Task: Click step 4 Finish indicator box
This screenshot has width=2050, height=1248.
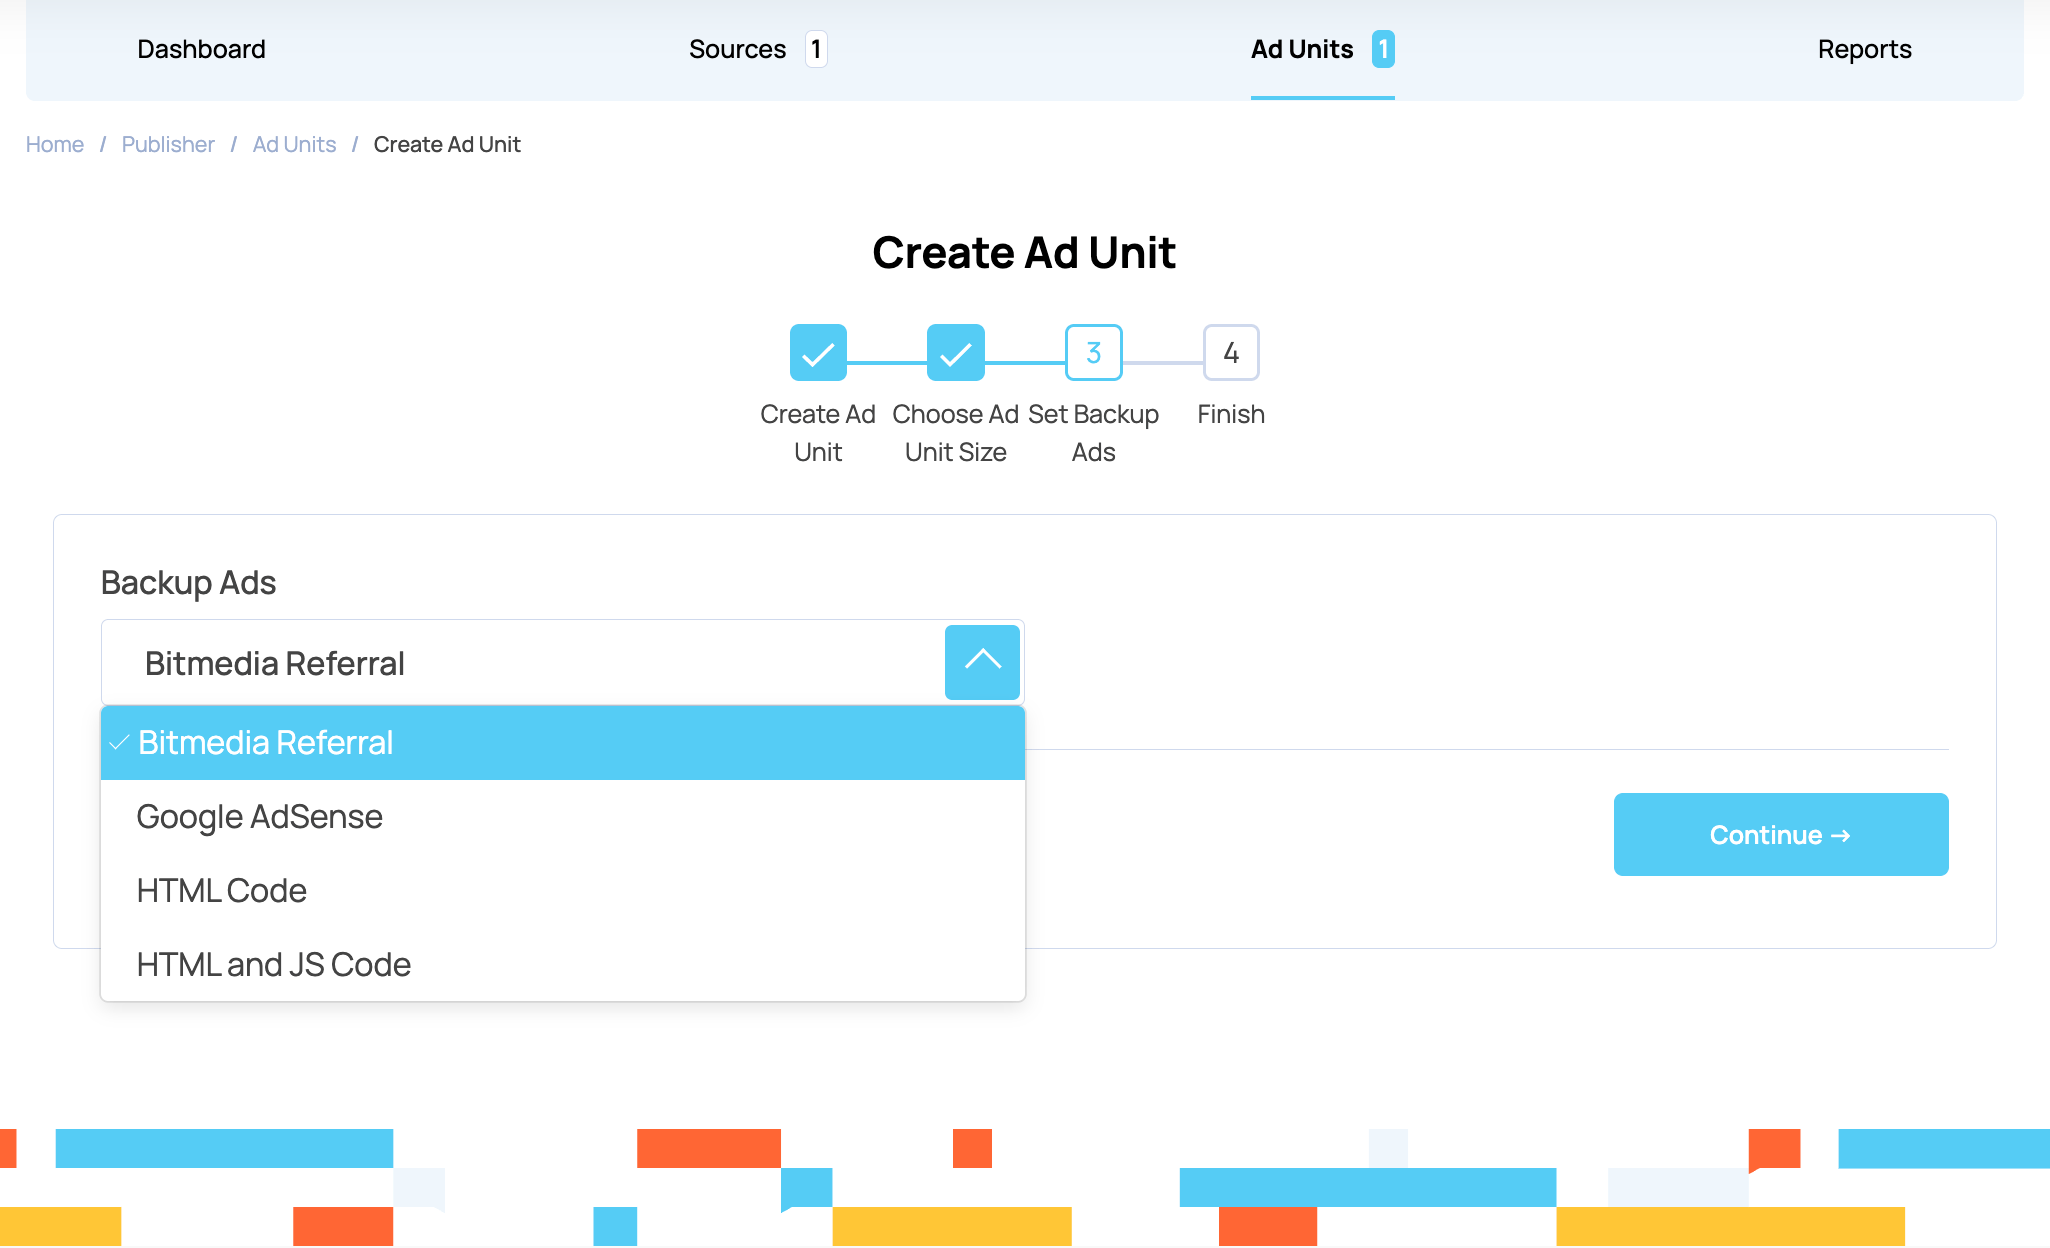Action: click(x=1230, y=352)
